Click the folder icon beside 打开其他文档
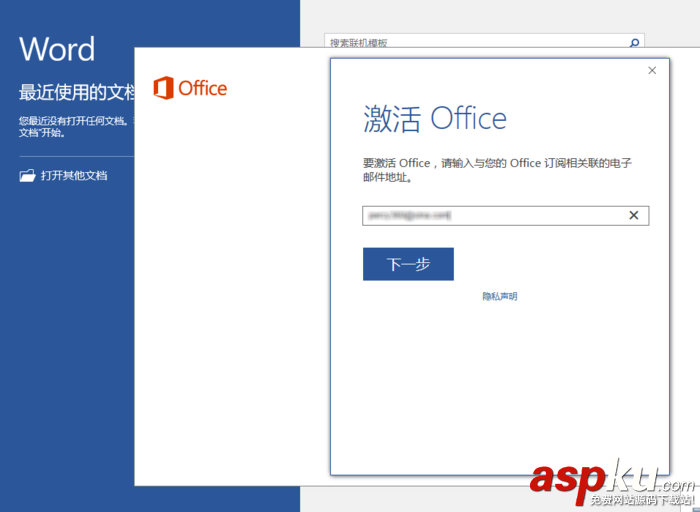Screen dimensions: 700x512 point(27,175)
